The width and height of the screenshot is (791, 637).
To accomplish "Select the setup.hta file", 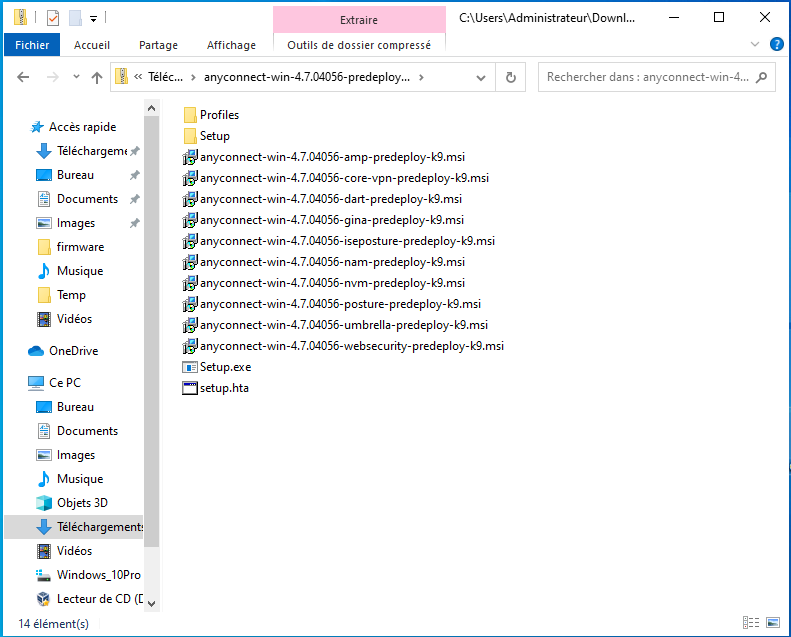I will (224, 388).
